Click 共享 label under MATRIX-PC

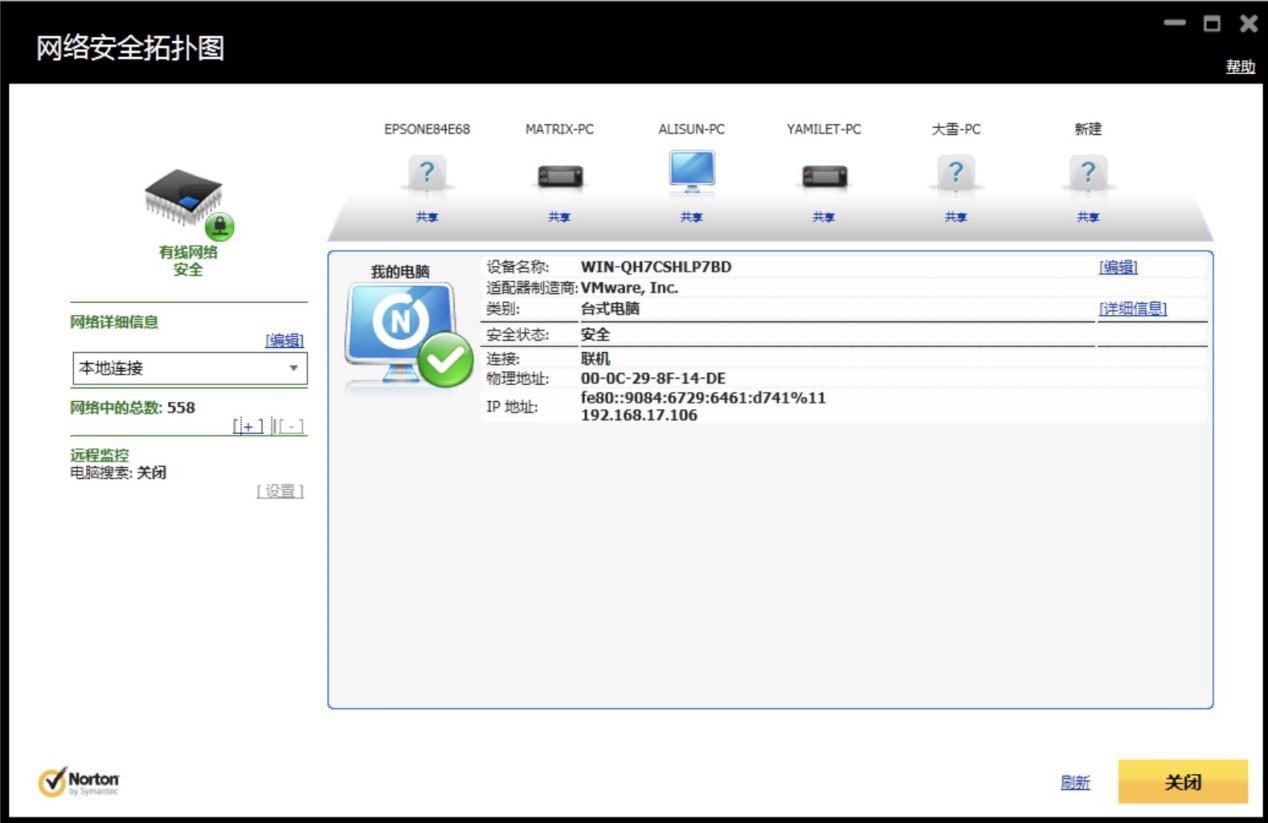(x=559, y=217)
